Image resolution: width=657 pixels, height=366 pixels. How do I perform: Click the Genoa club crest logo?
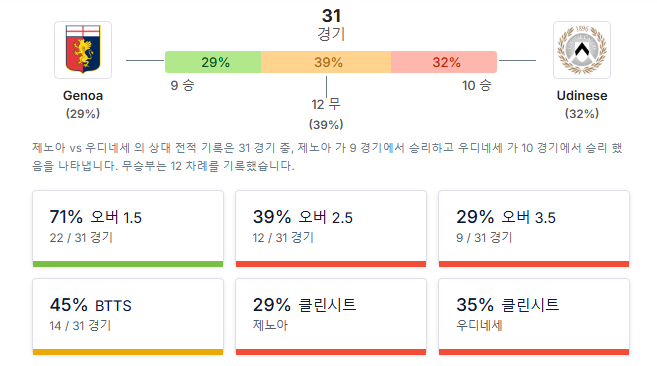click(83, 50)
